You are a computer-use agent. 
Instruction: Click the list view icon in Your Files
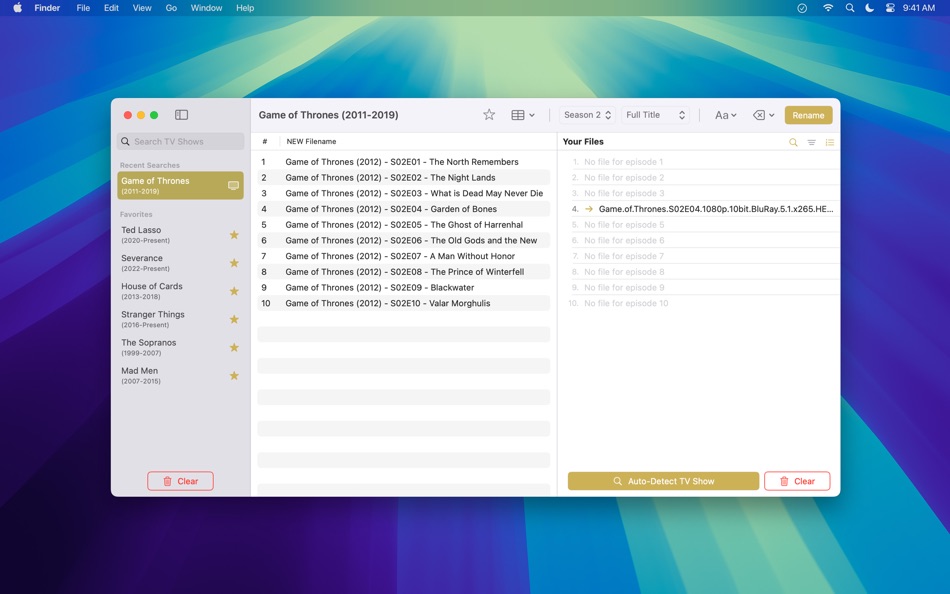pyautogui.click(x=829, y=142)
